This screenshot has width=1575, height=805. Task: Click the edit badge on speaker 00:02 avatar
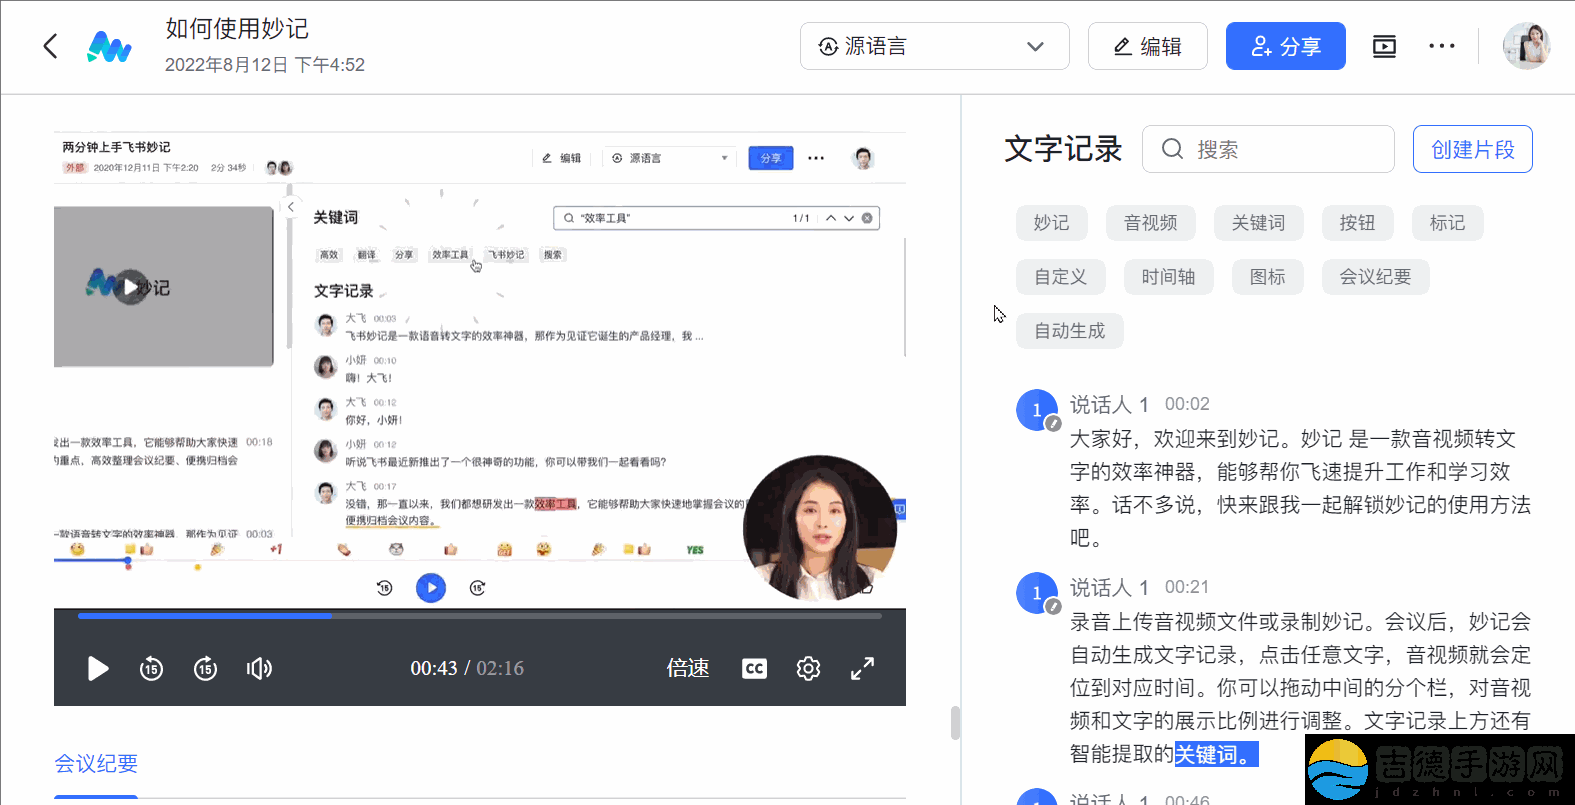tap(1053, 424)
